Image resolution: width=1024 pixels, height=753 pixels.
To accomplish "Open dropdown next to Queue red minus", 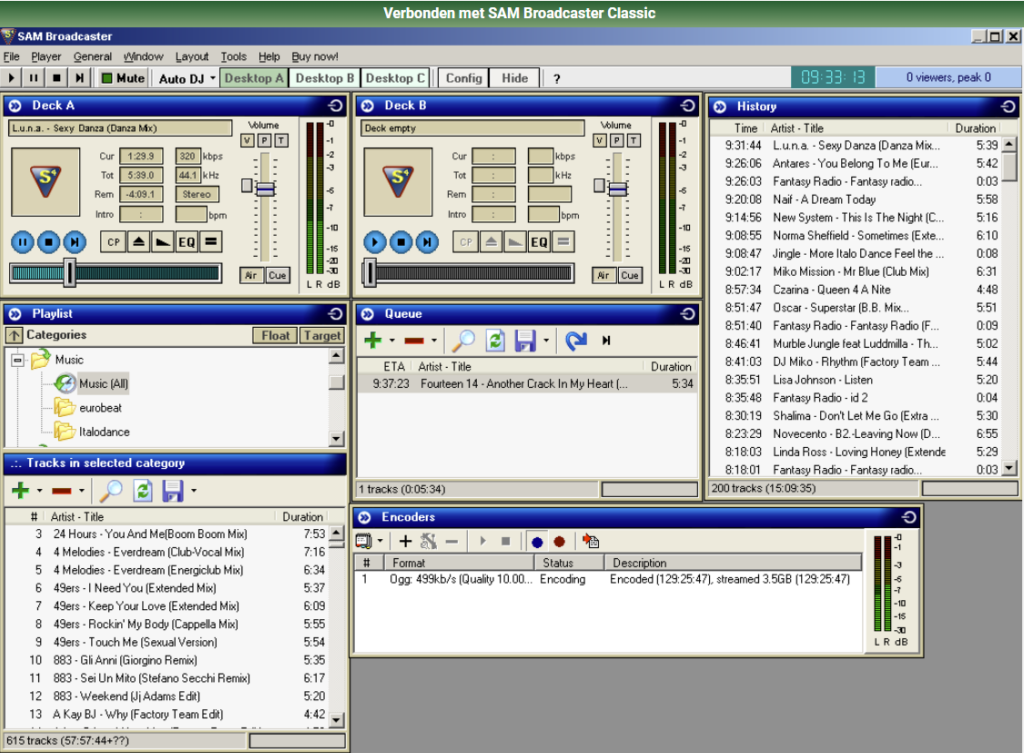I will click(434, 340).
